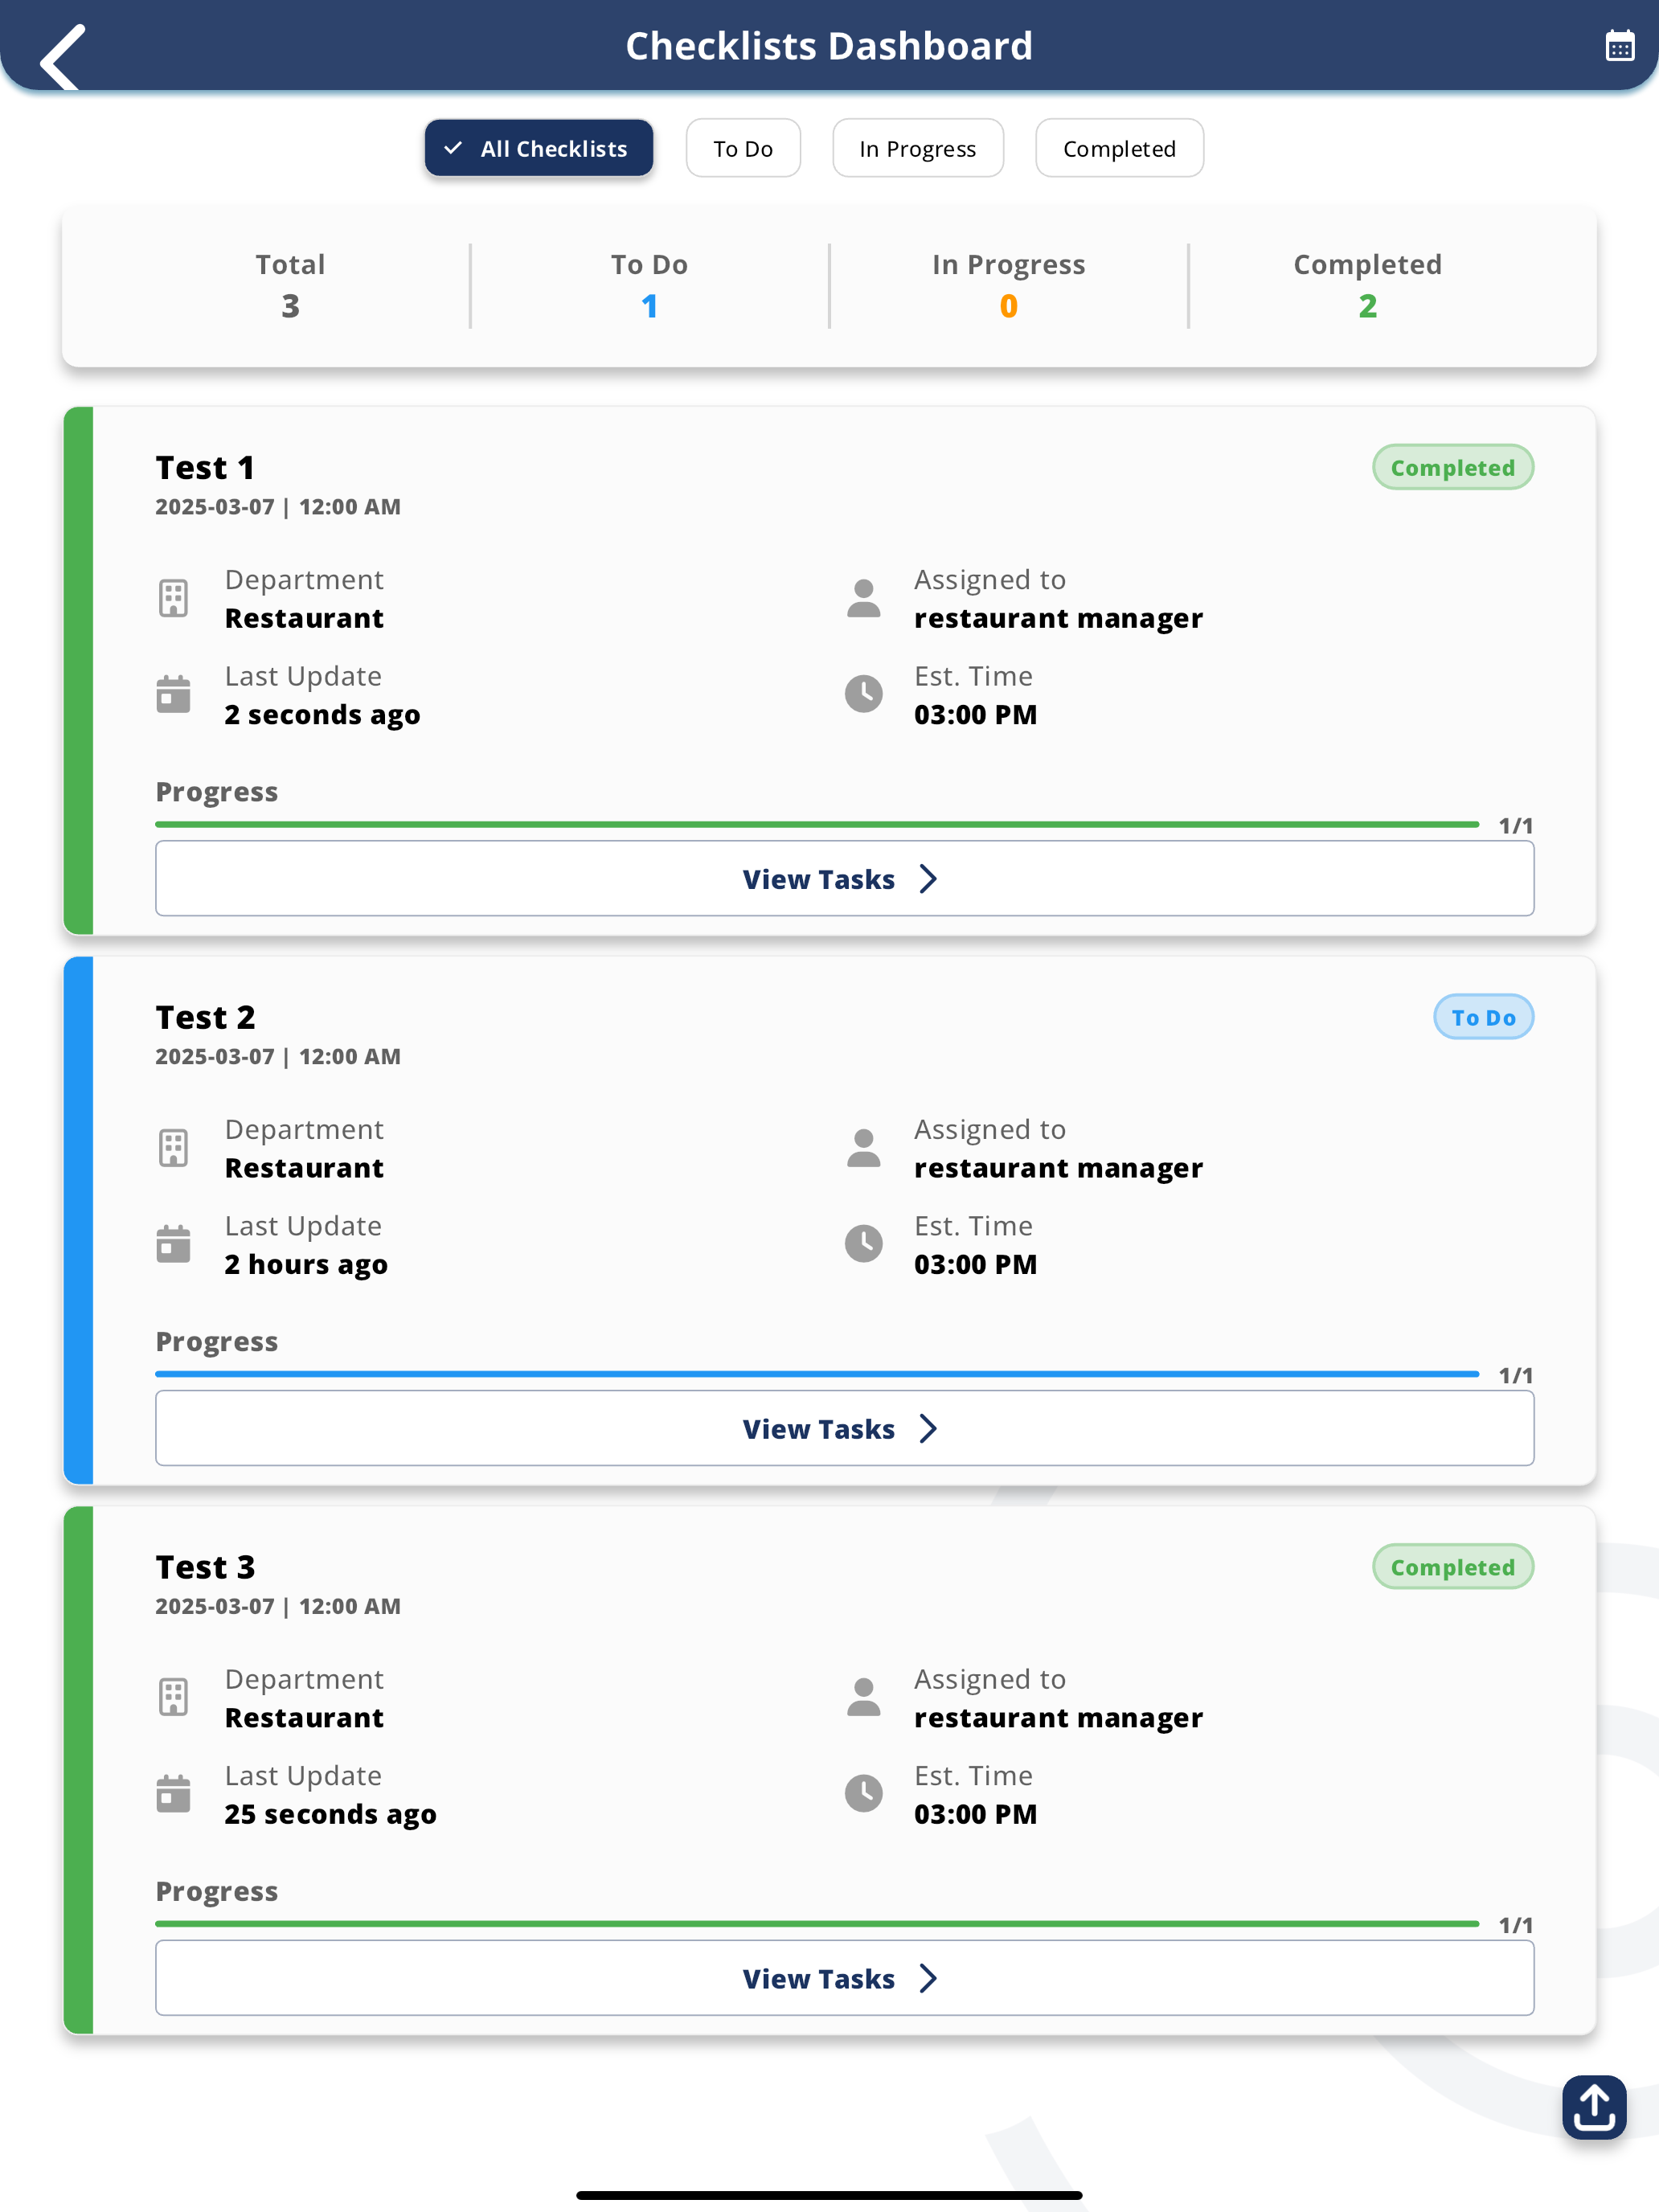Viewport: 1659px width, 2212px height.
Task: Select the Test 2 checklist title
Action: coord(205,1018)
